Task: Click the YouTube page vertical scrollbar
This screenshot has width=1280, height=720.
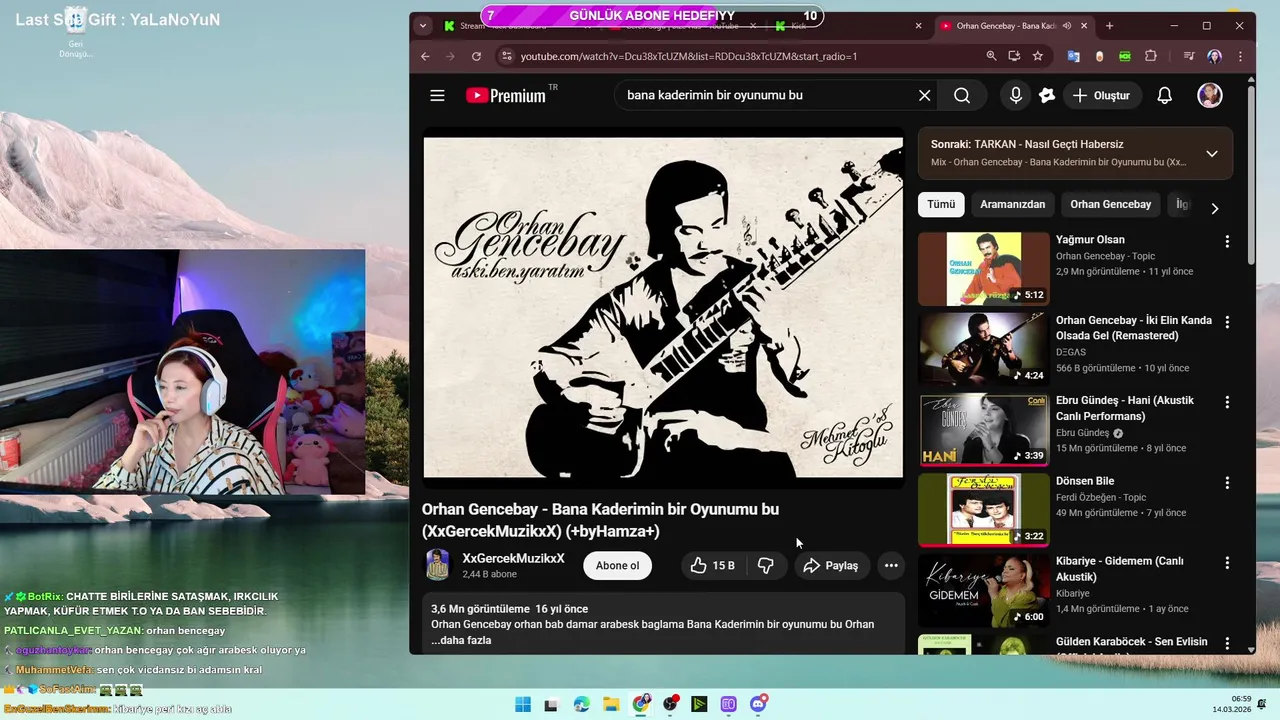Action: [1251, 175]
